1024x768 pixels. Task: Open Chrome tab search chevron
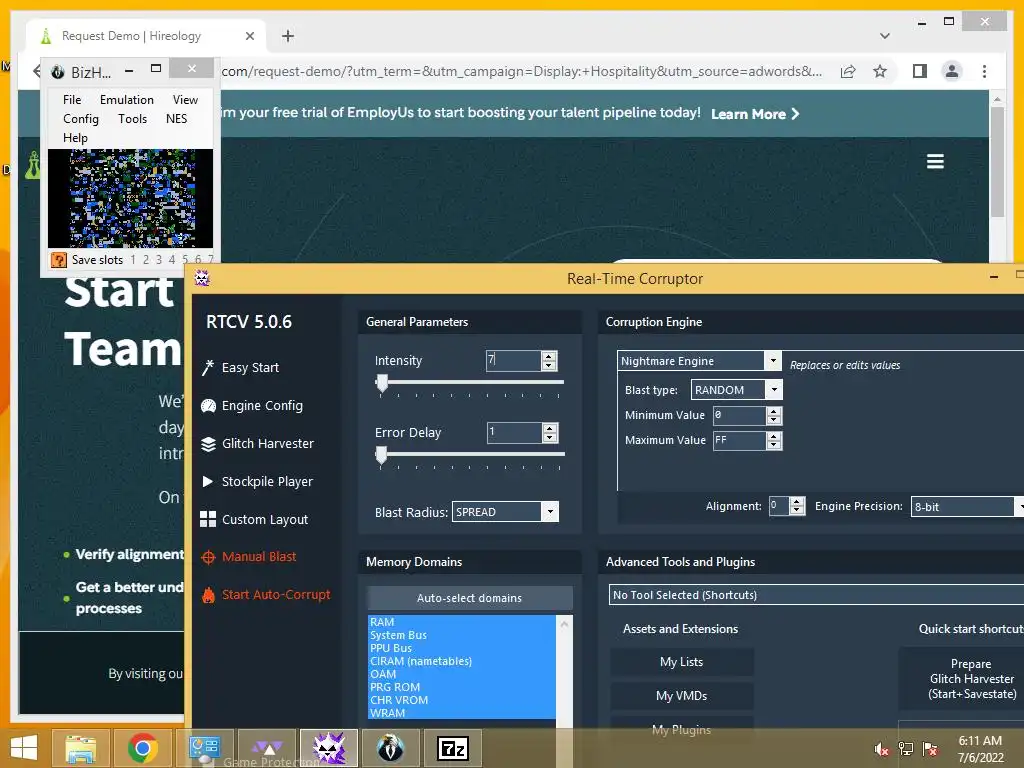(884, 36)
